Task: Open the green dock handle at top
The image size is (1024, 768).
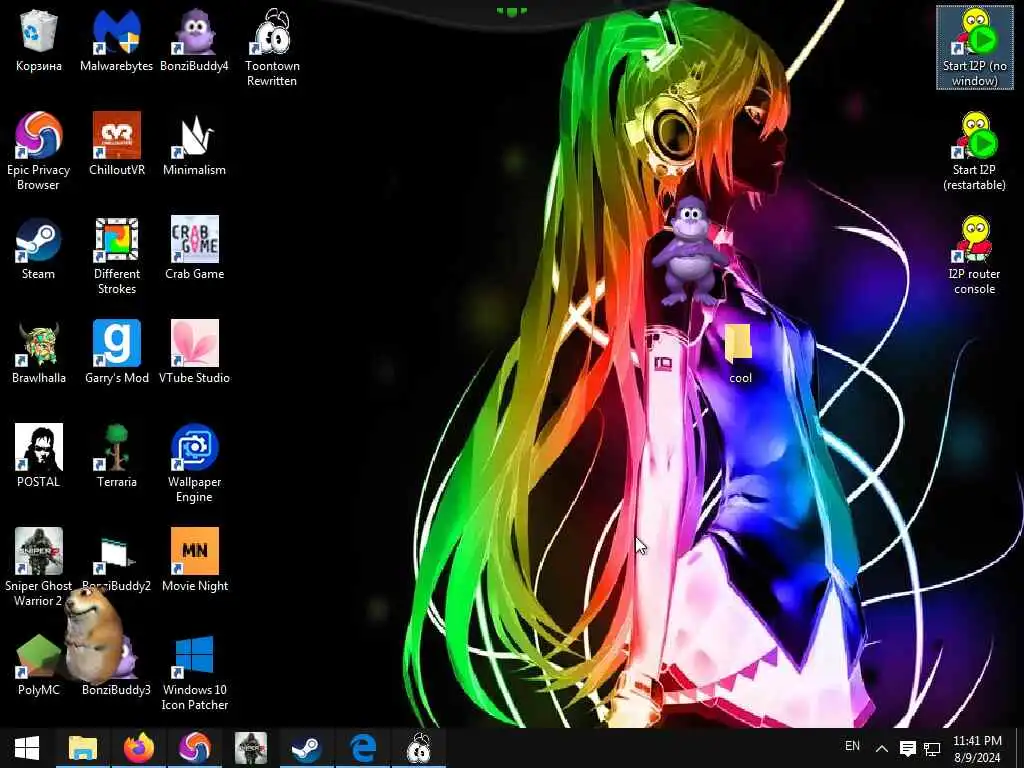Action: click(512, 11)
